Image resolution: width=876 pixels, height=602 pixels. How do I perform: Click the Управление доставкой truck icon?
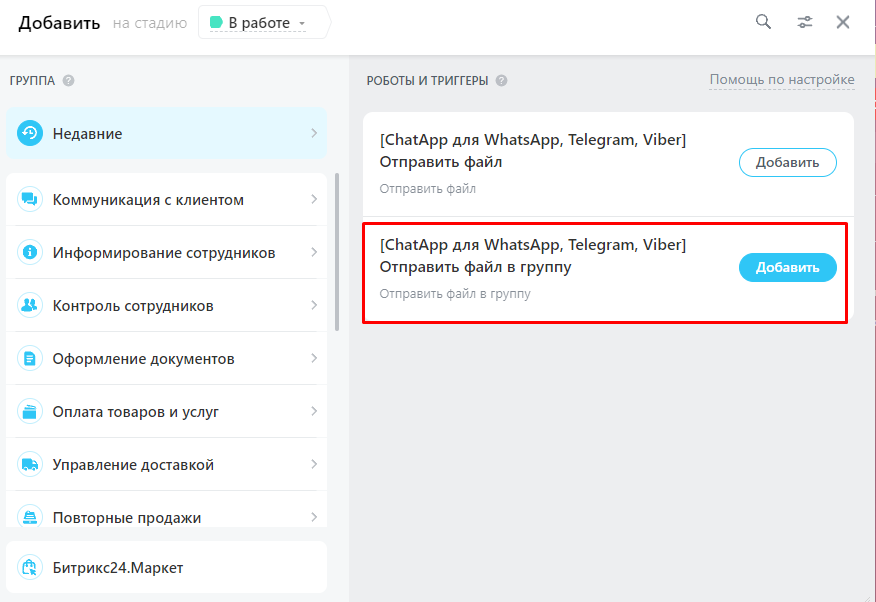pos(30,465)
